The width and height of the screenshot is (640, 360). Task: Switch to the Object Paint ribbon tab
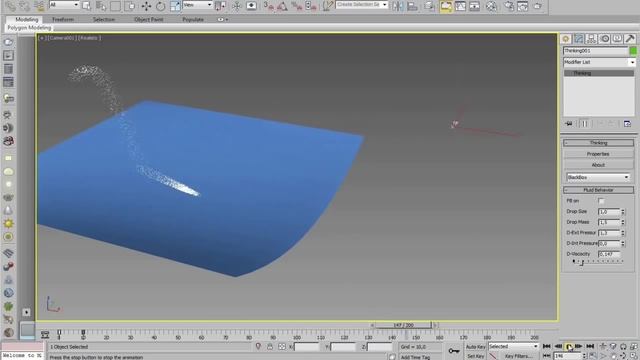pos(149,19)
